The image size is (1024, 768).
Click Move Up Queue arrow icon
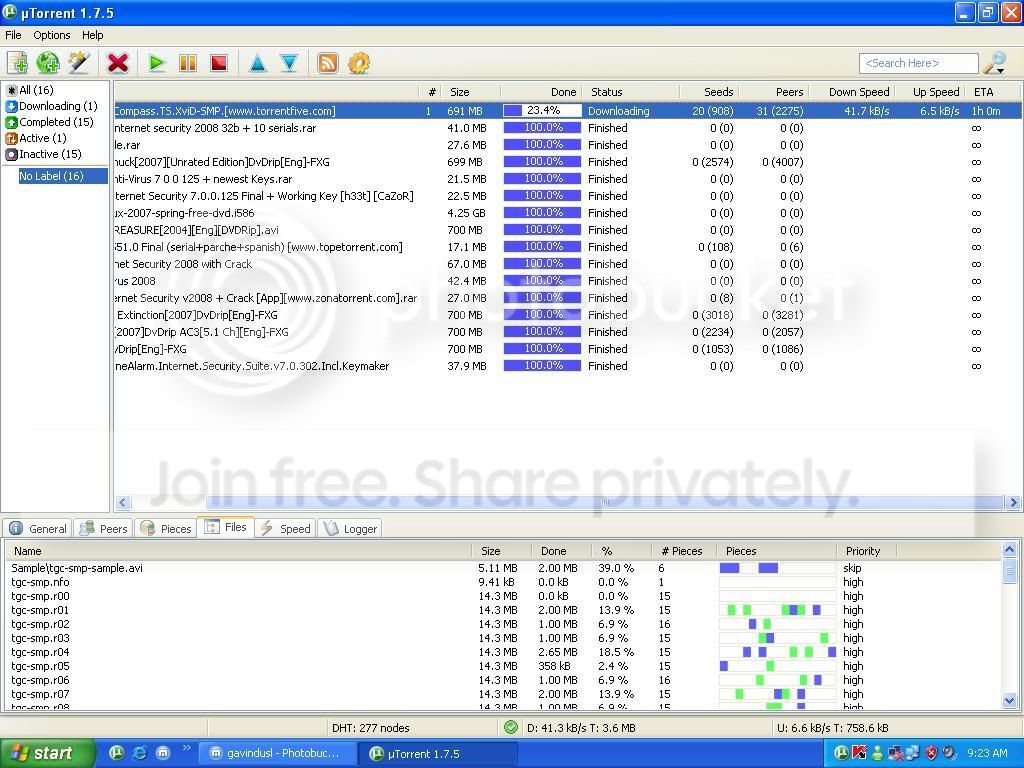[x=258, y=63]
